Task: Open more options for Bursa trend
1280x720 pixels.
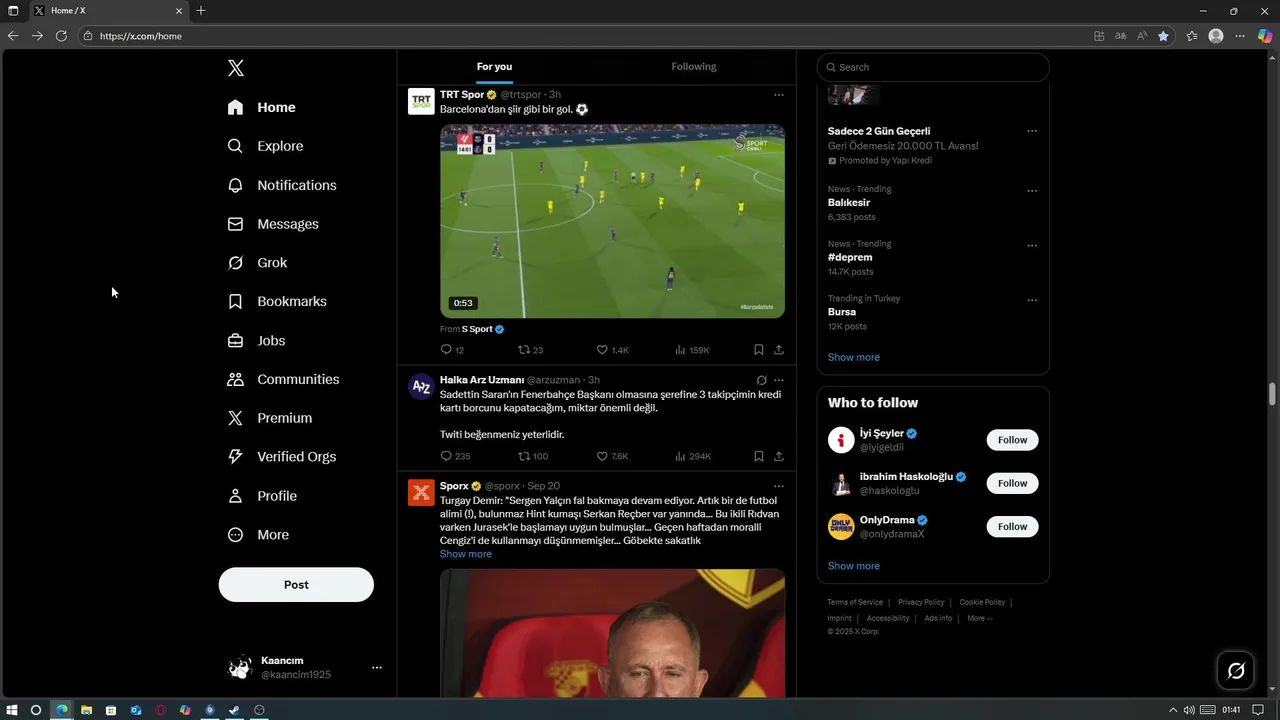Action: (1032, 300)
